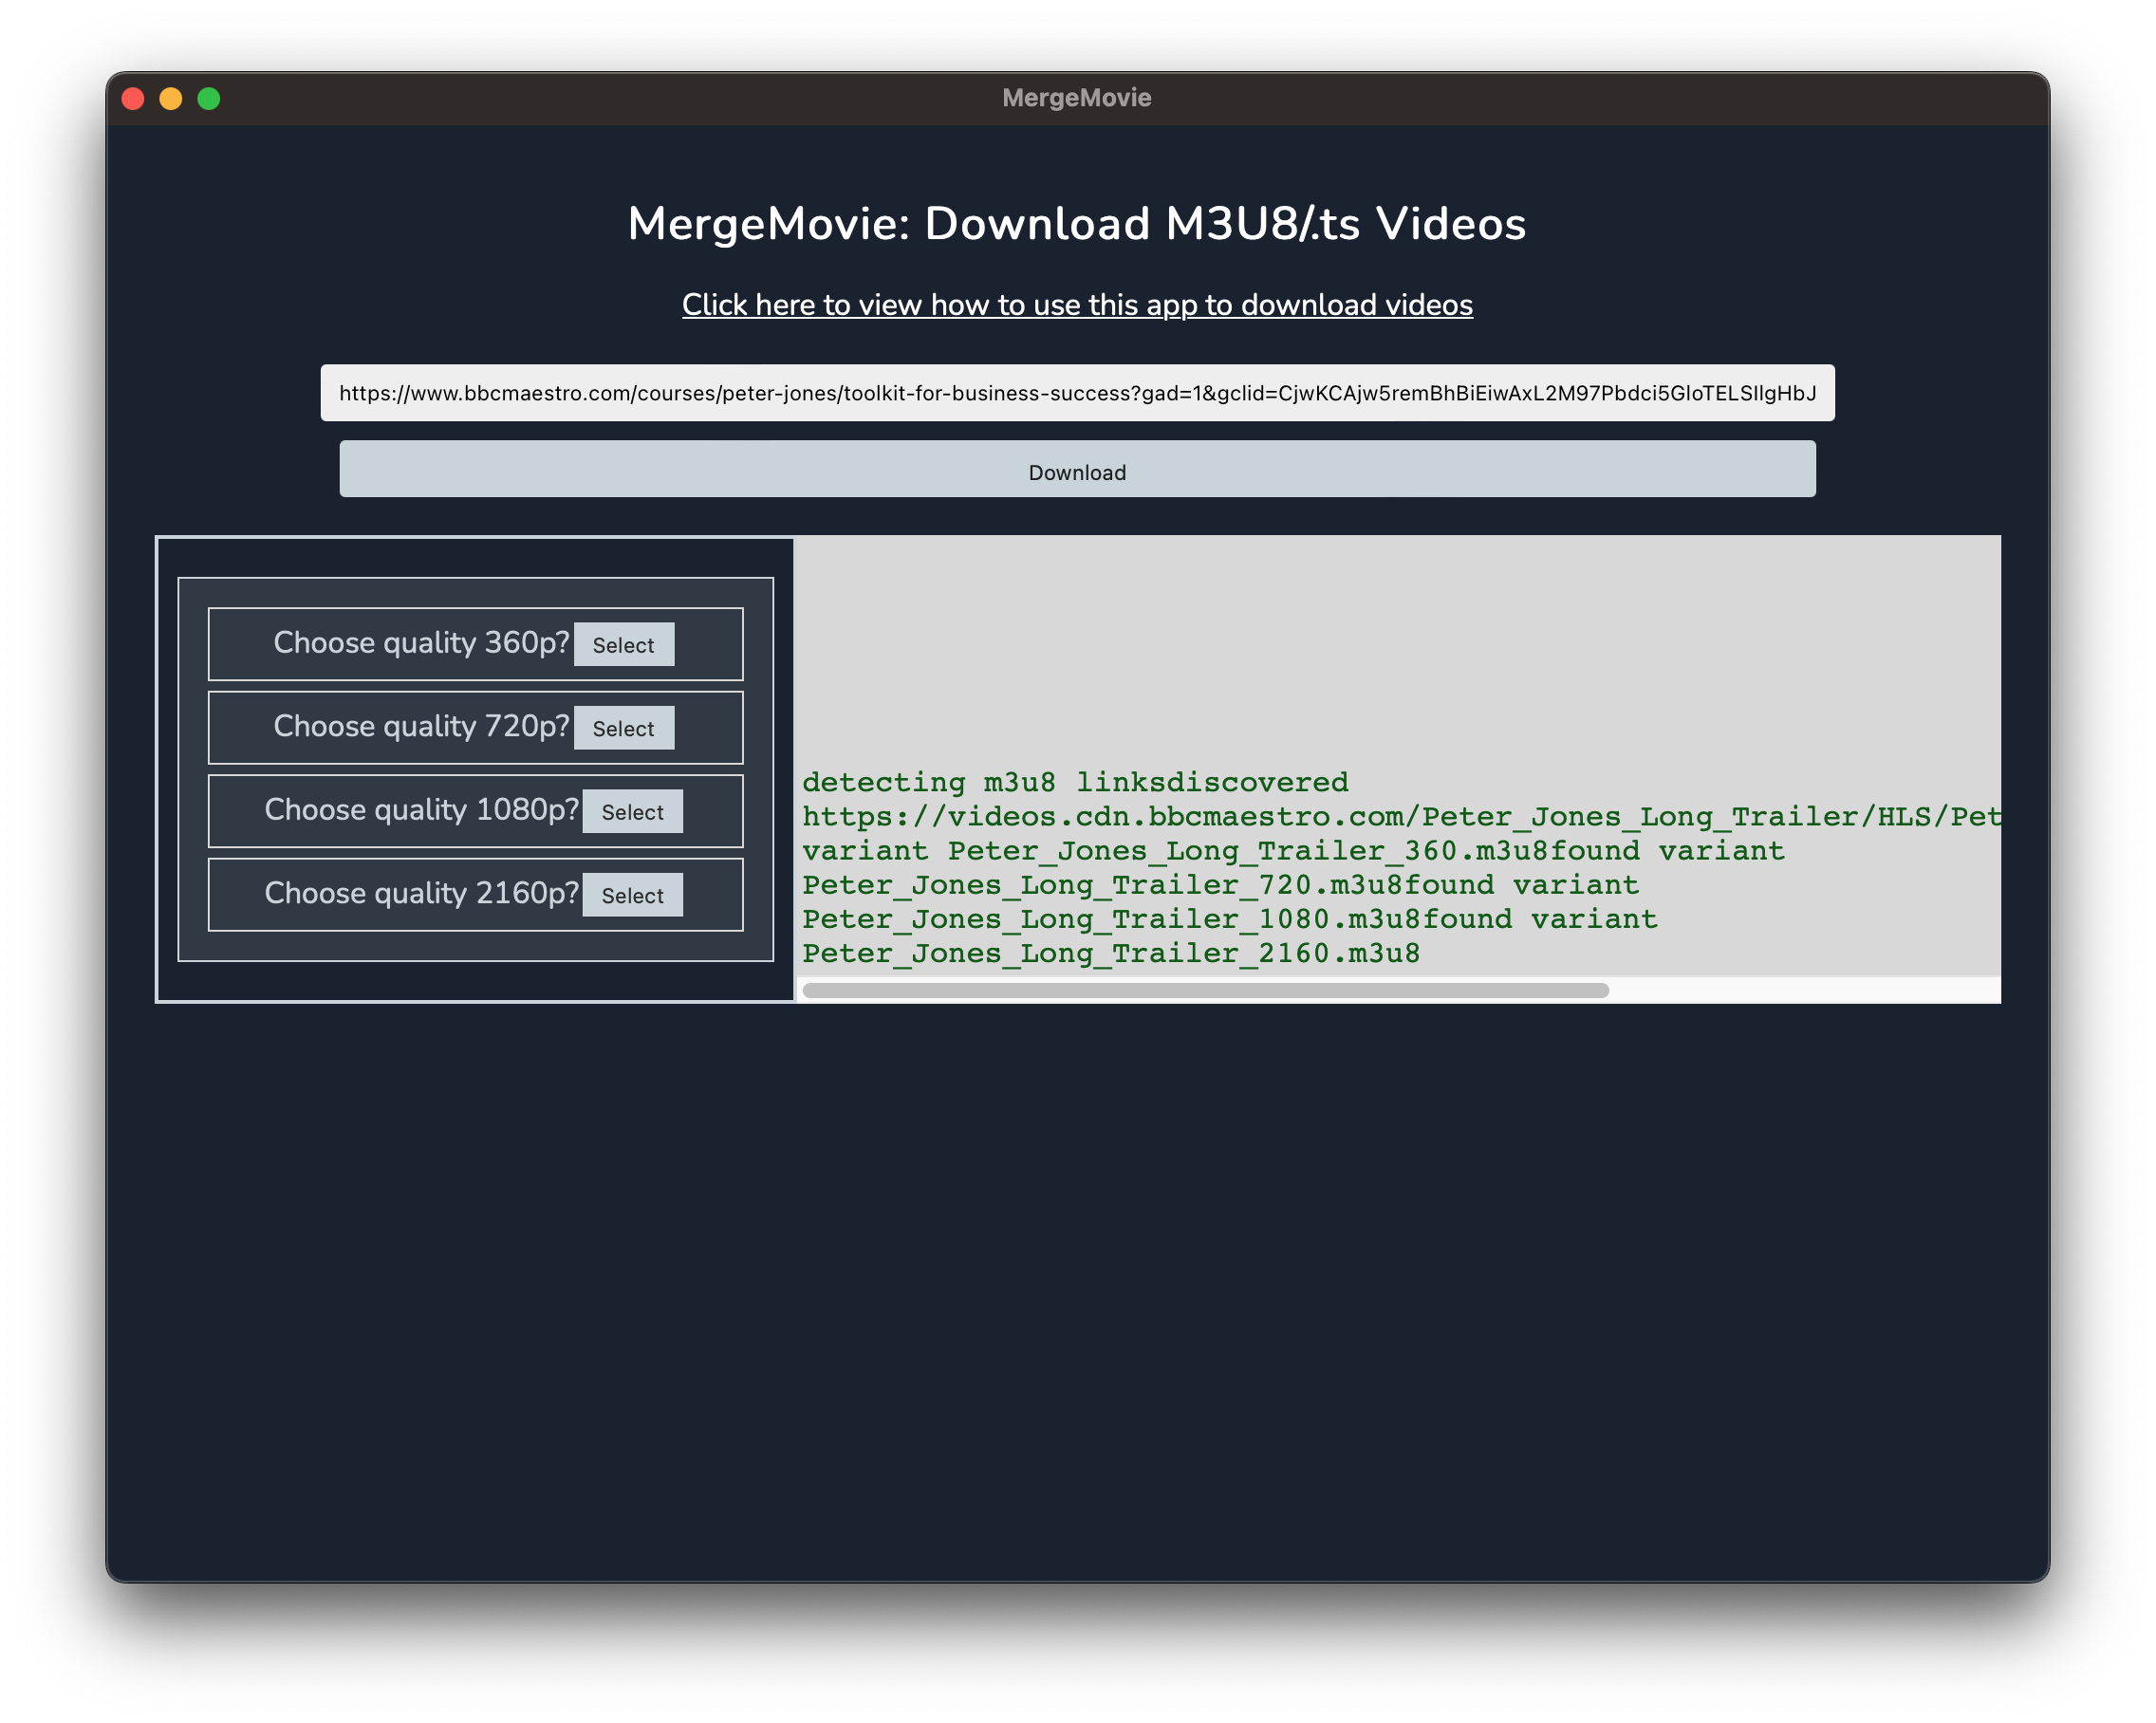
Task: Select the 720p quality option
Action: coord(623,727)
